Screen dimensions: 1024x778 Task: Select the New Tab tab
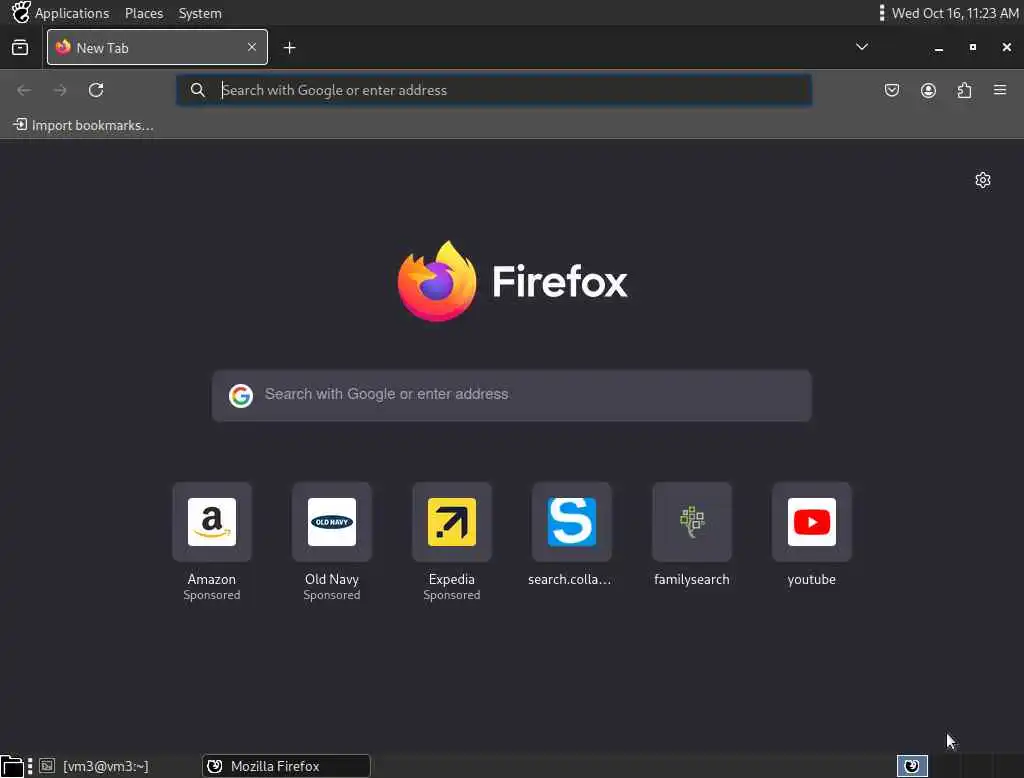click(x=157, y=47)
